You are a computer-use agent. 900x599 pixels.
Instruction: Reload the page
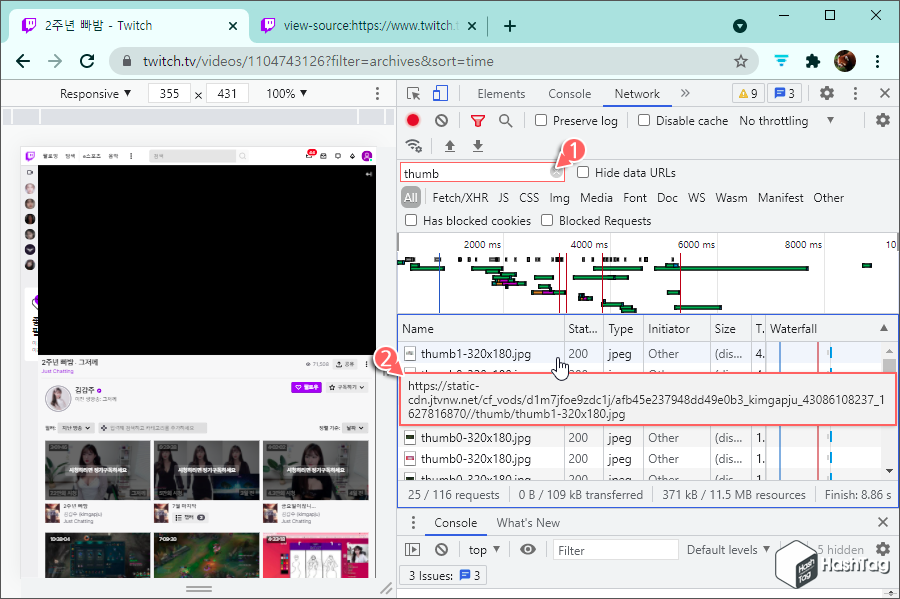(x=87, y=61)
